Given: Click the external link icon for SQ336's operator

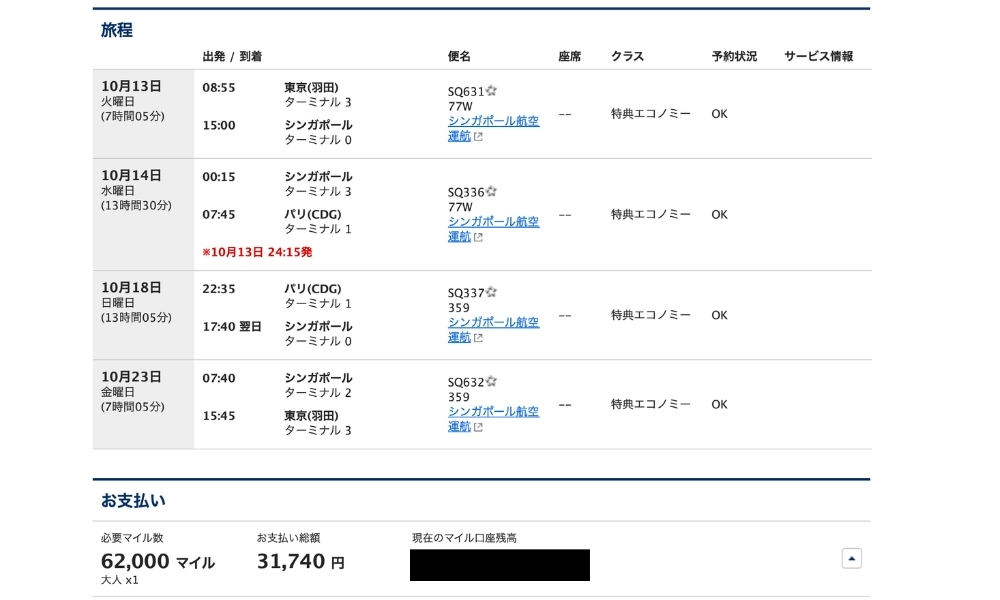Looking at the screenshot, I should [x=478, y=237].
